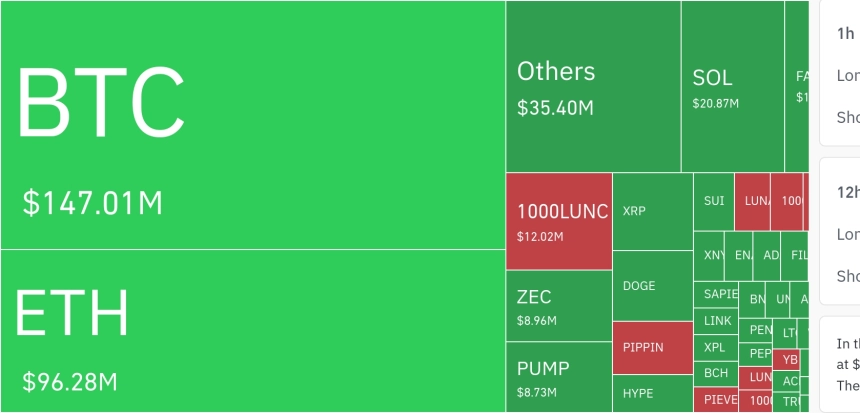The image size is (860, 413).
Task: Click the red YB tile
Action: pos(789,359)
